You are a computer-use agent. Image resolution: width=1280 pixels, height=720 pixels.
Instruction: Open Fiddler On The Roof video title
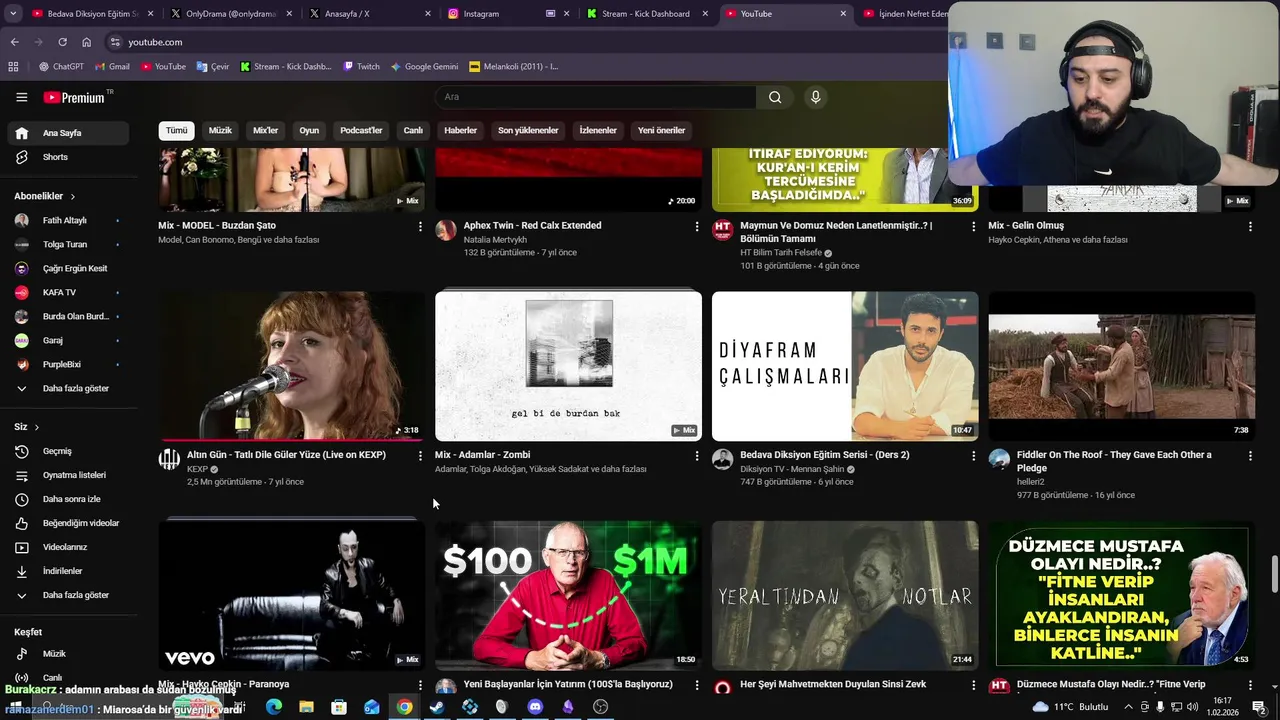click(x=1114, y=461)
